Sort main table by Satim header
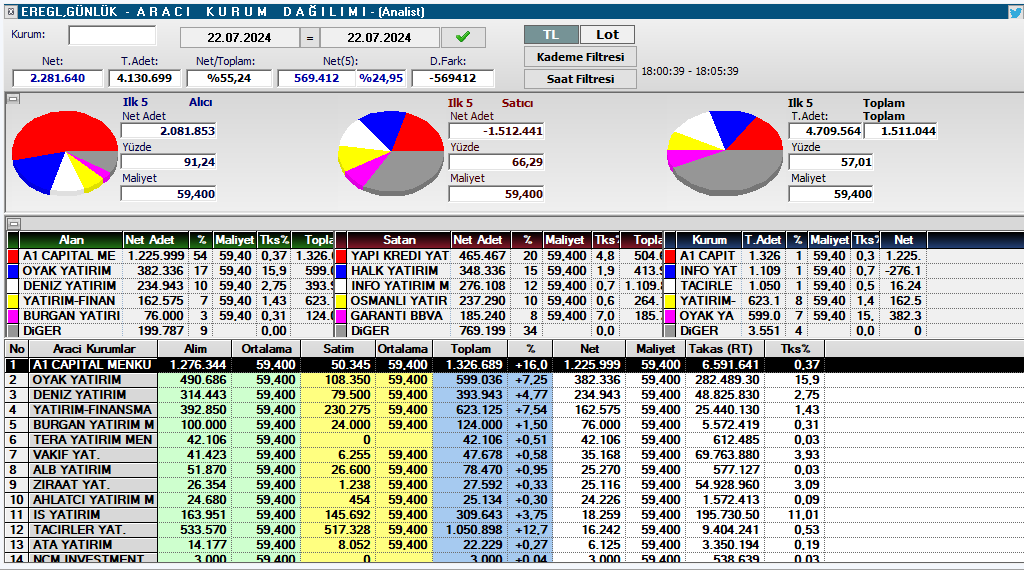Image resolution: width=1024 pixels, height=570 pixels. [338, 349]
